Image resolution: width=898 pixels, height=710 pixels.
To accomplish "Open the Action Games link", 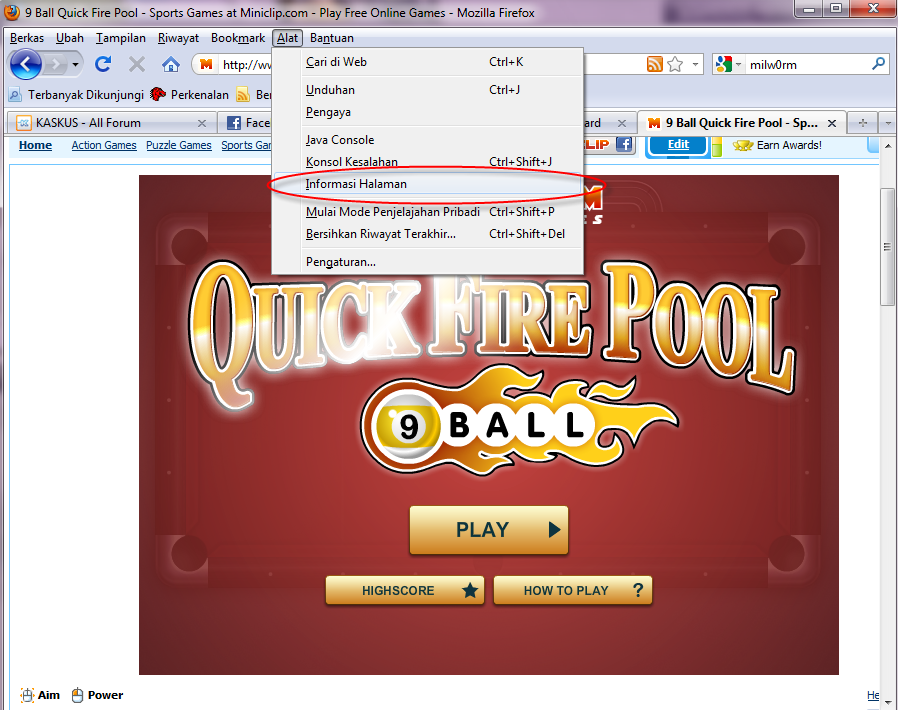I will (104, 145).
